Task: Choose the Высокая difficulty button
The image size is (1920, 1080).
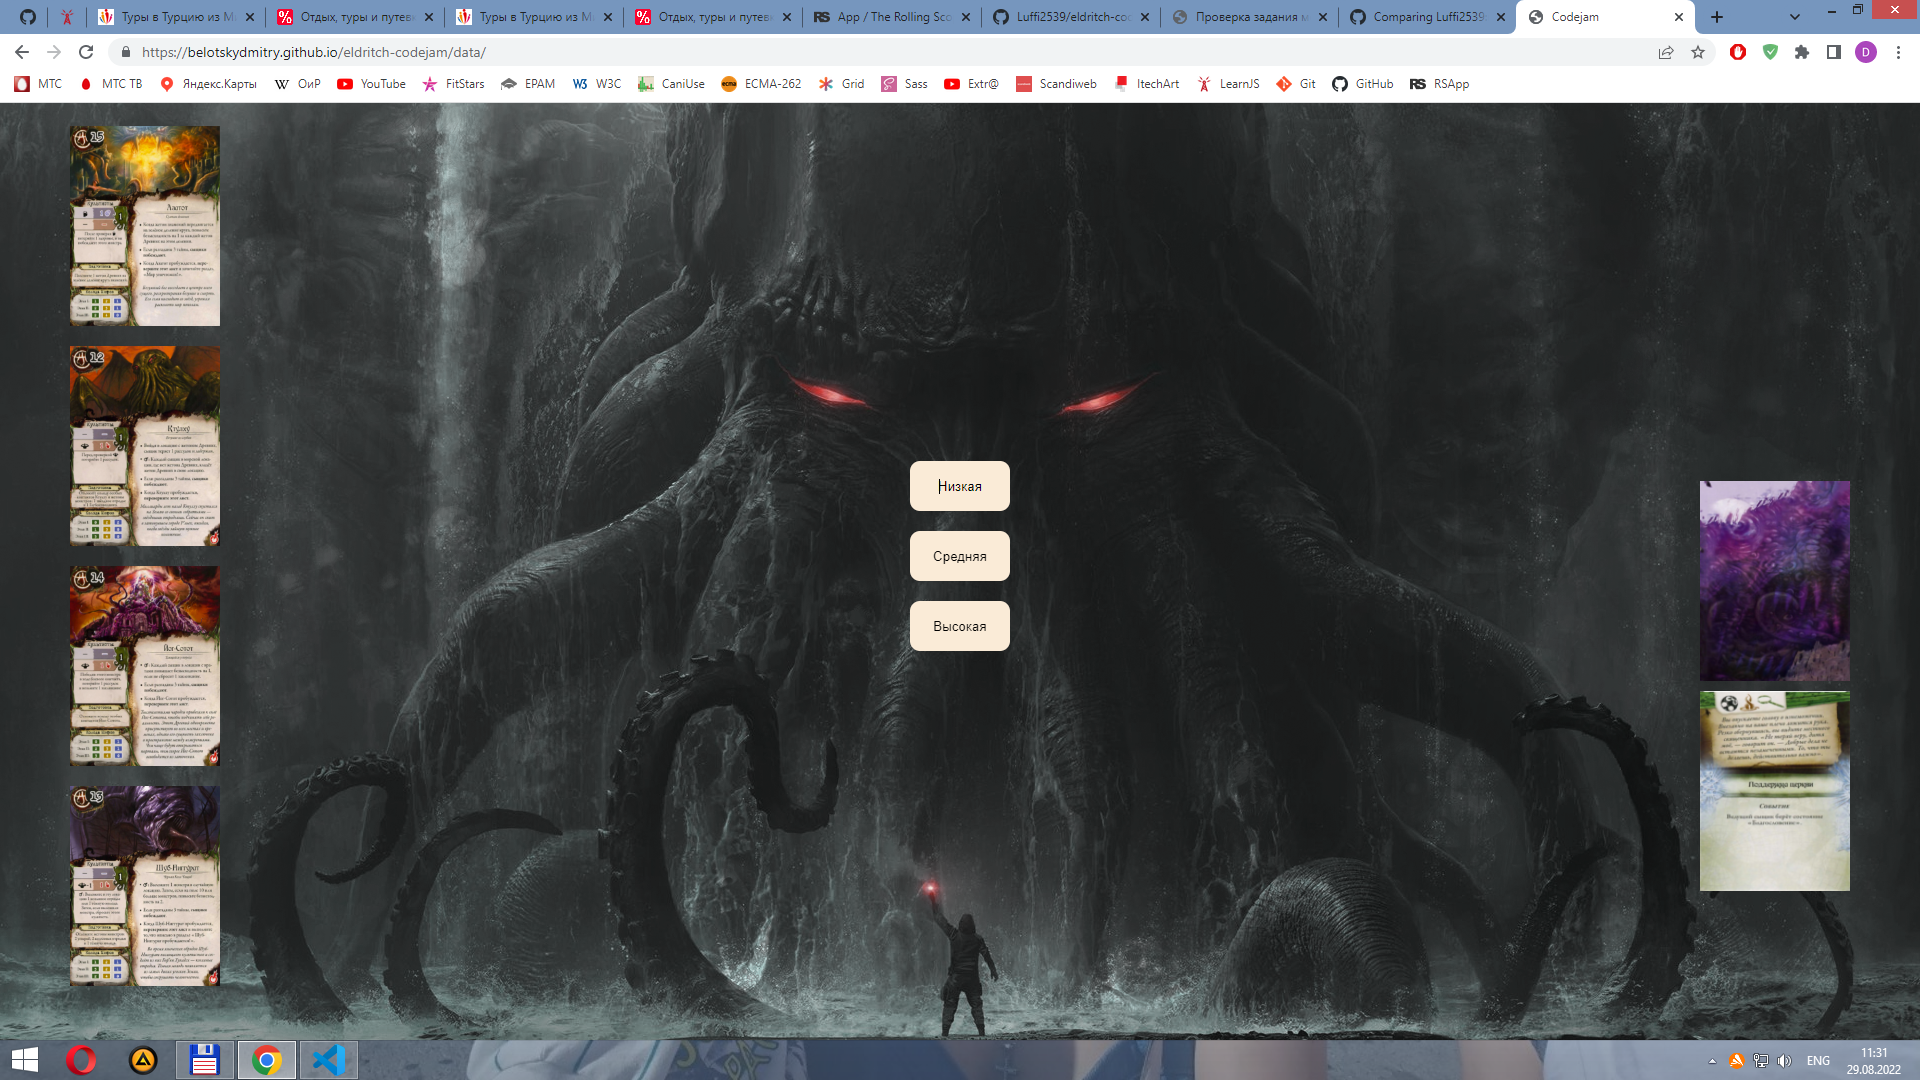Action: click(x=959, y=626)
